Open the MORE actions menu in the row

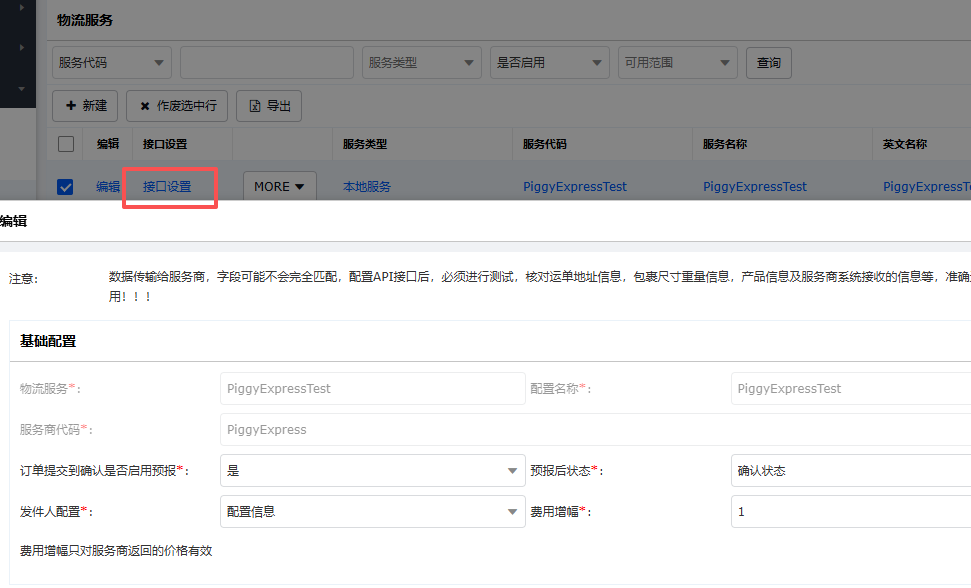[279, 187]
